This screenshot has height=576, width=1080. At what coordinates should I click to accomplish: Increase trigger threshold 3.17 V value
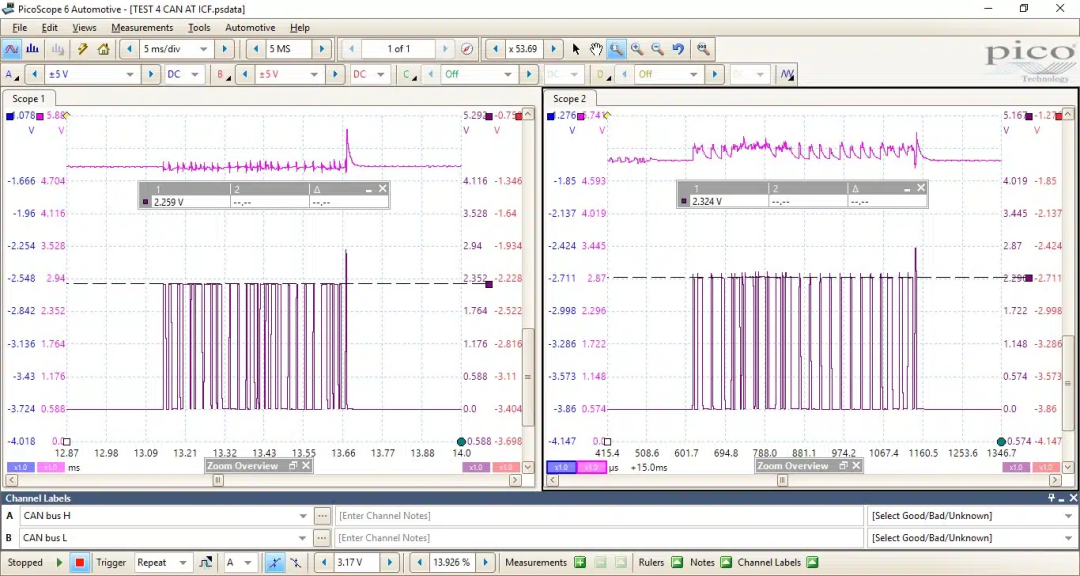392,563
